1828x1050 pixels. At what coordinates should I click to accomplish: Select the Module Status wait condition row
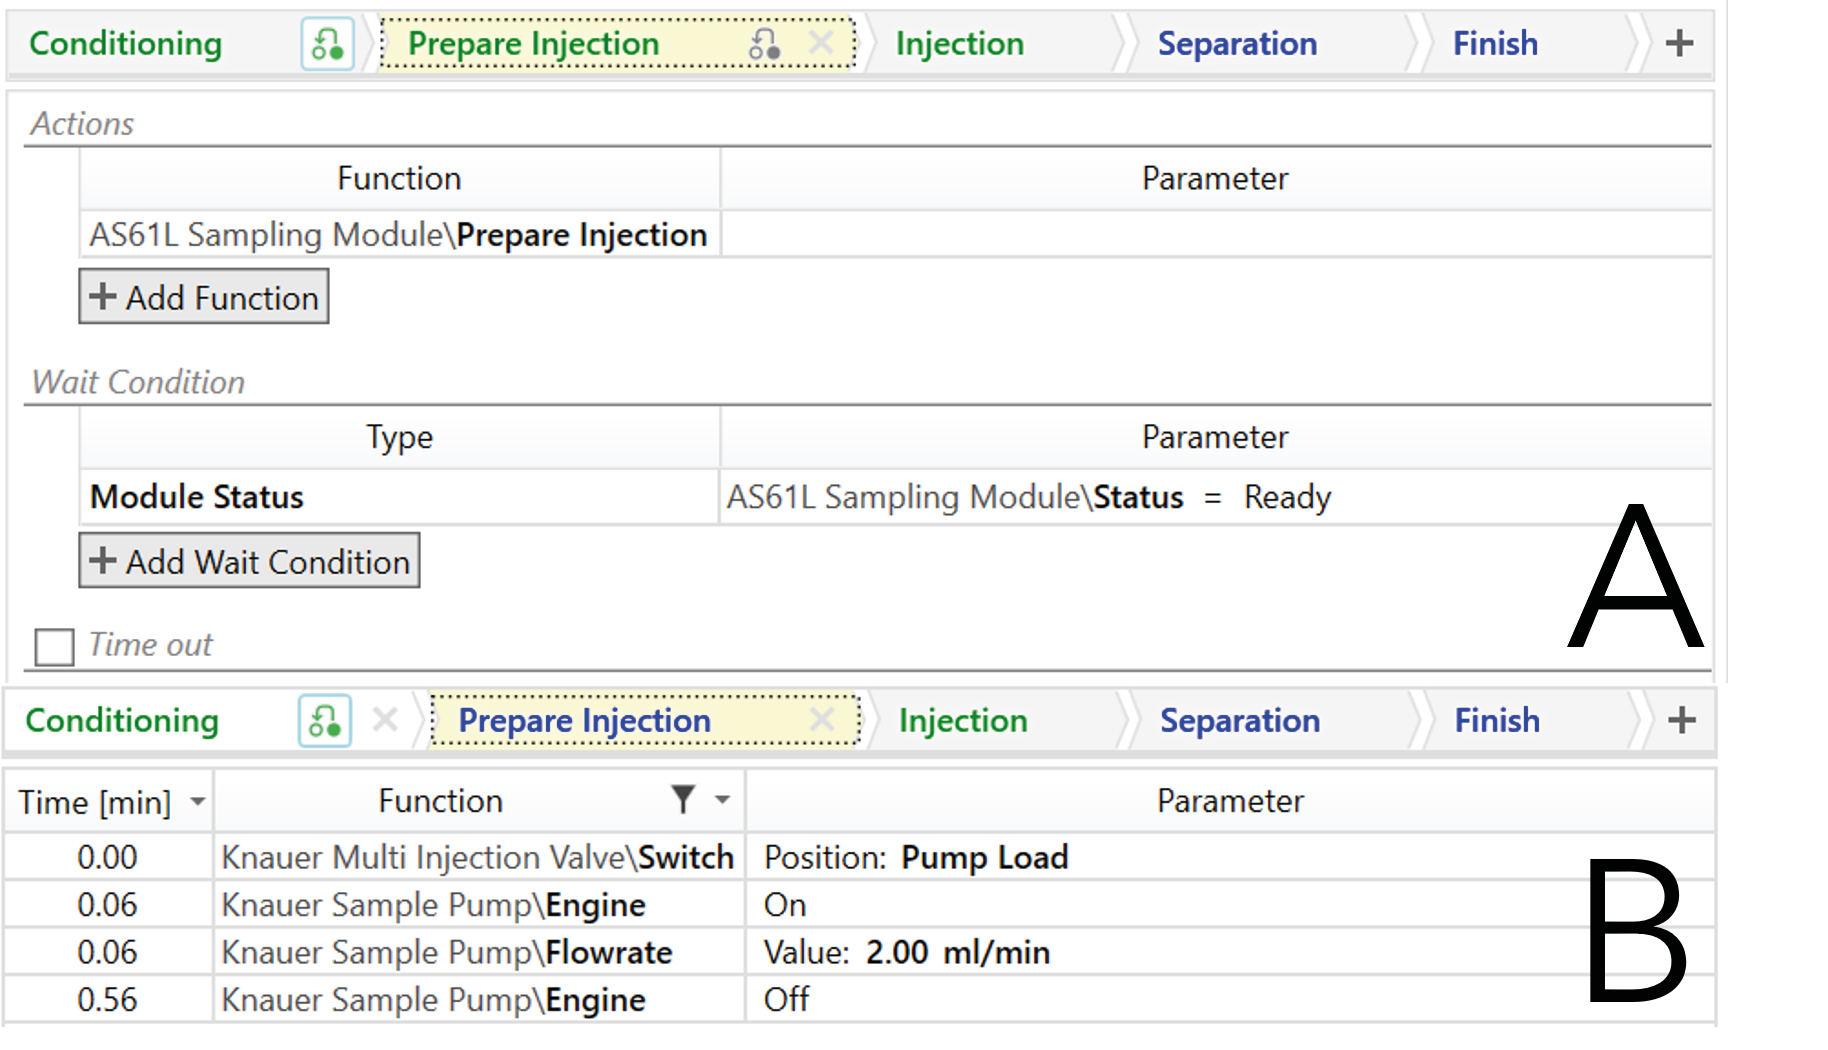pos(196,497)
